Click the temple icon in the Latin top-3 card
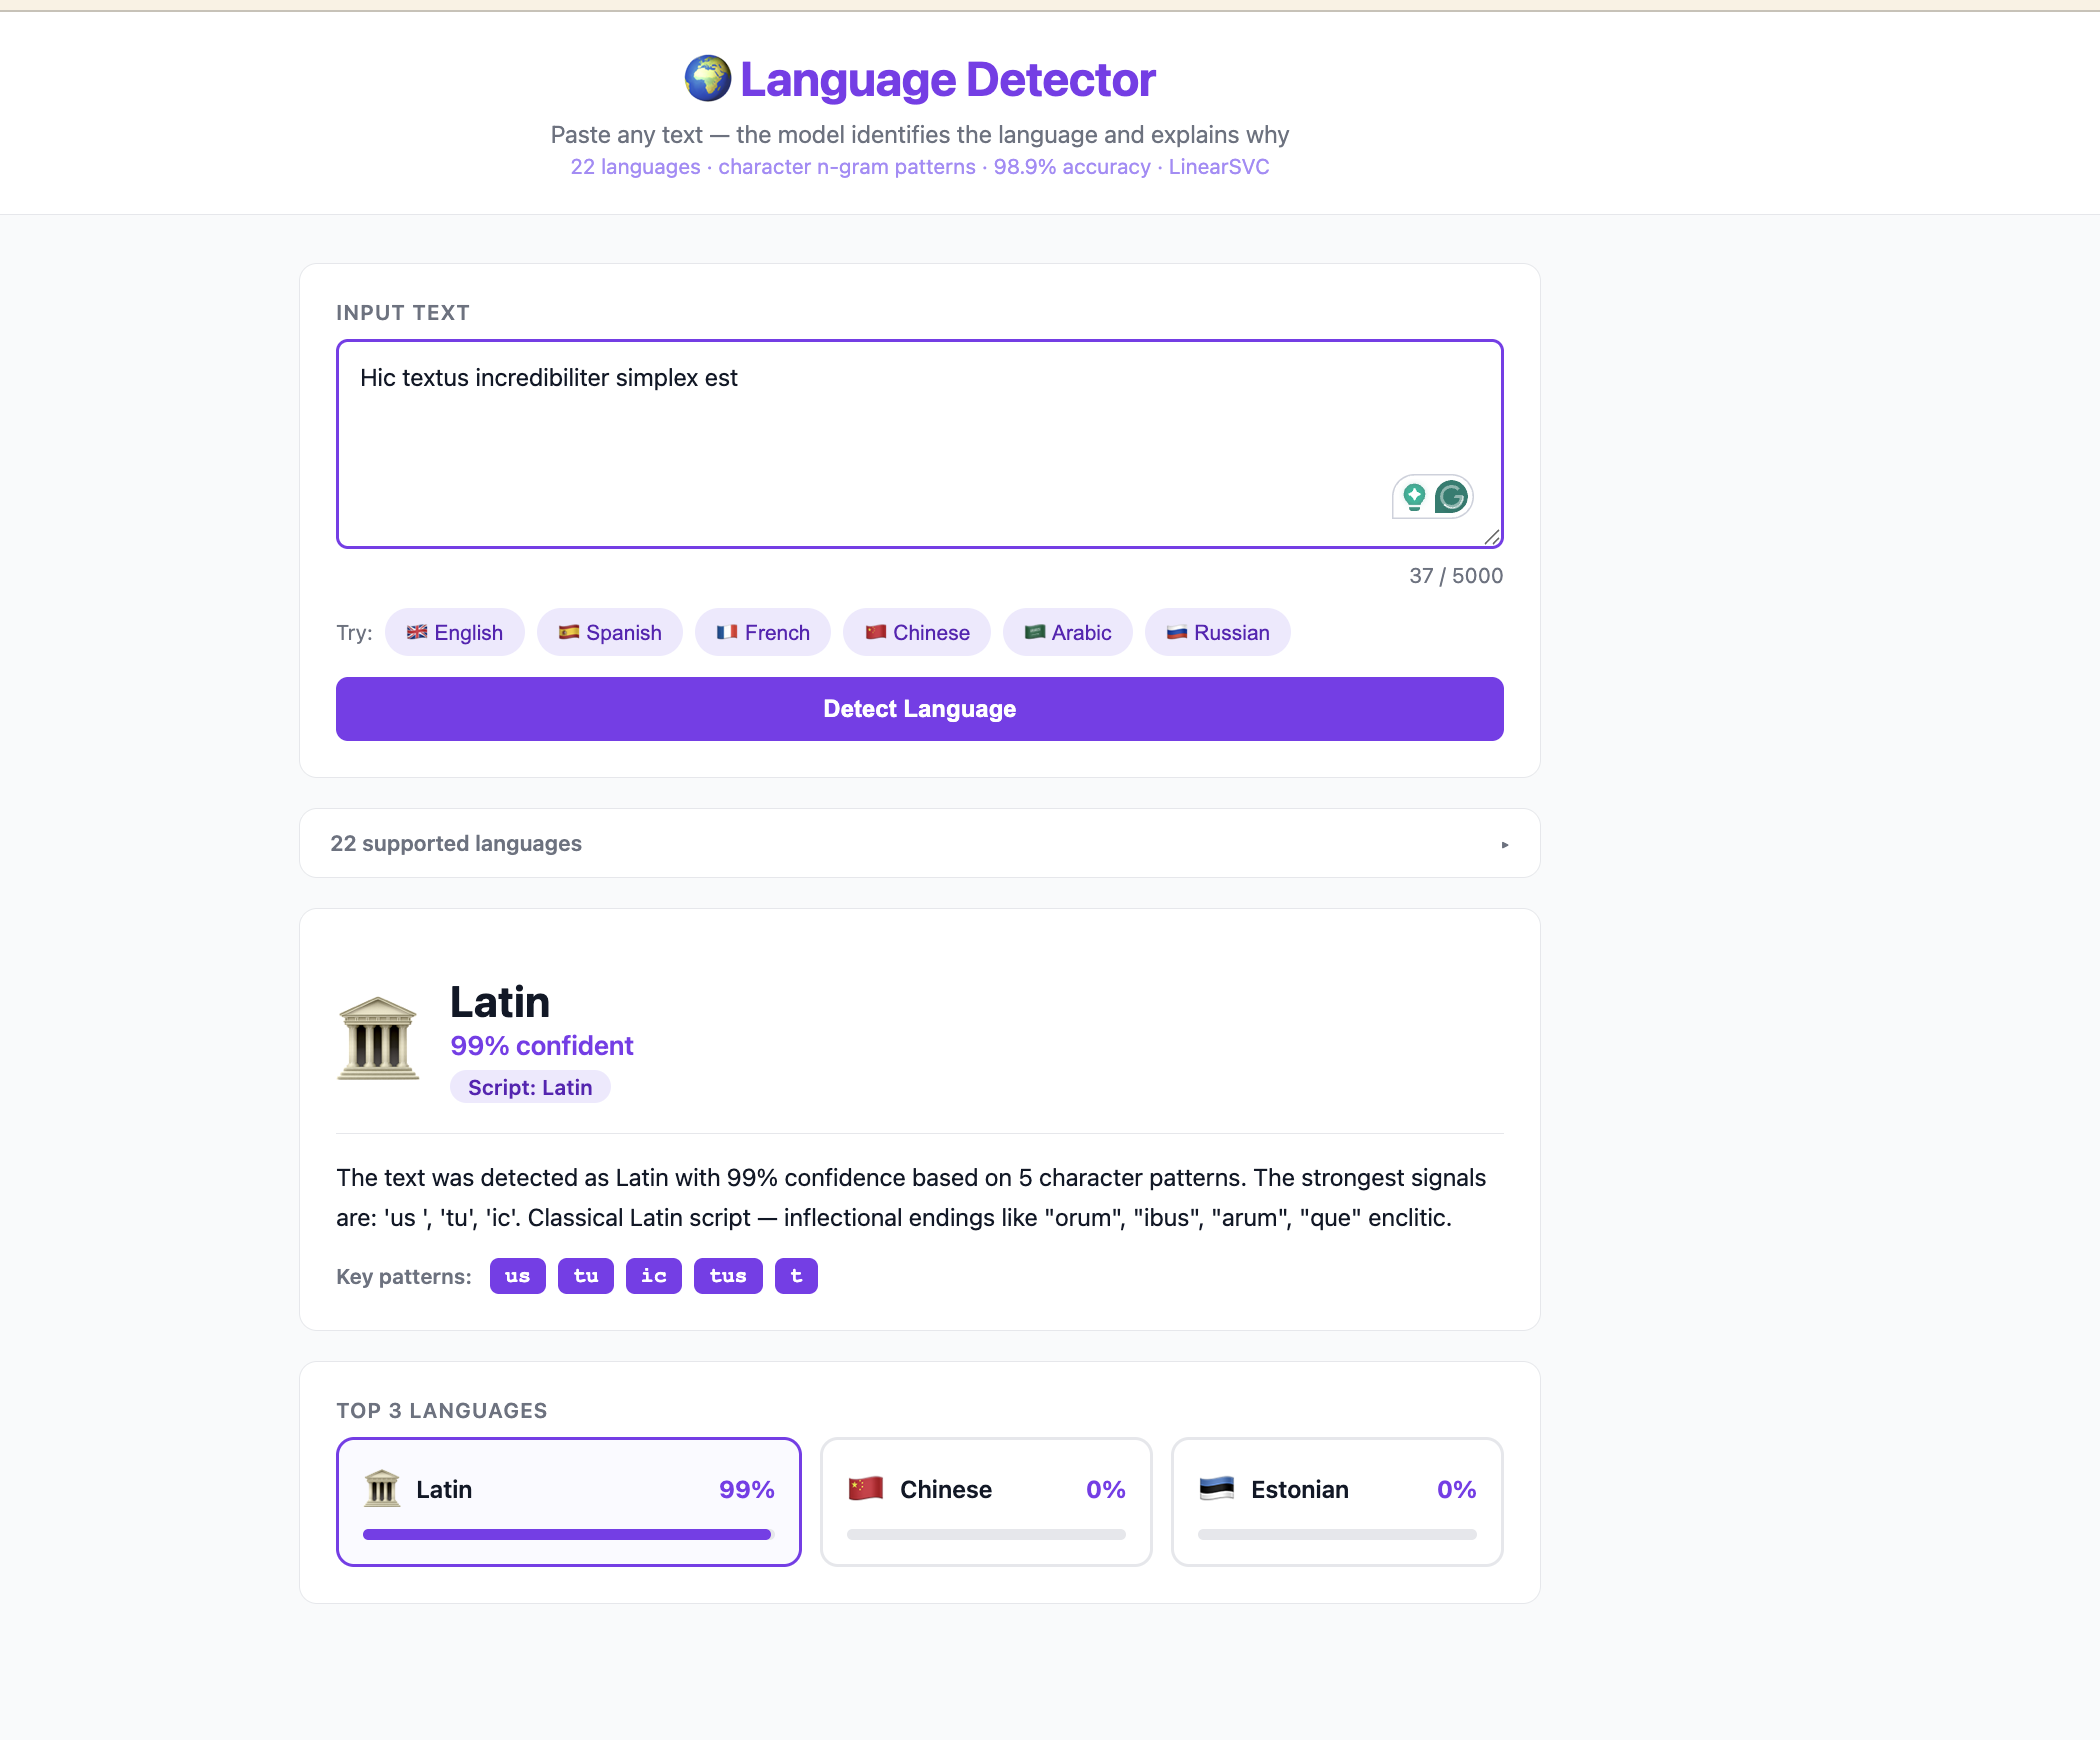This screenshot has height=1740, width=2100. (x=382, y=1489)
